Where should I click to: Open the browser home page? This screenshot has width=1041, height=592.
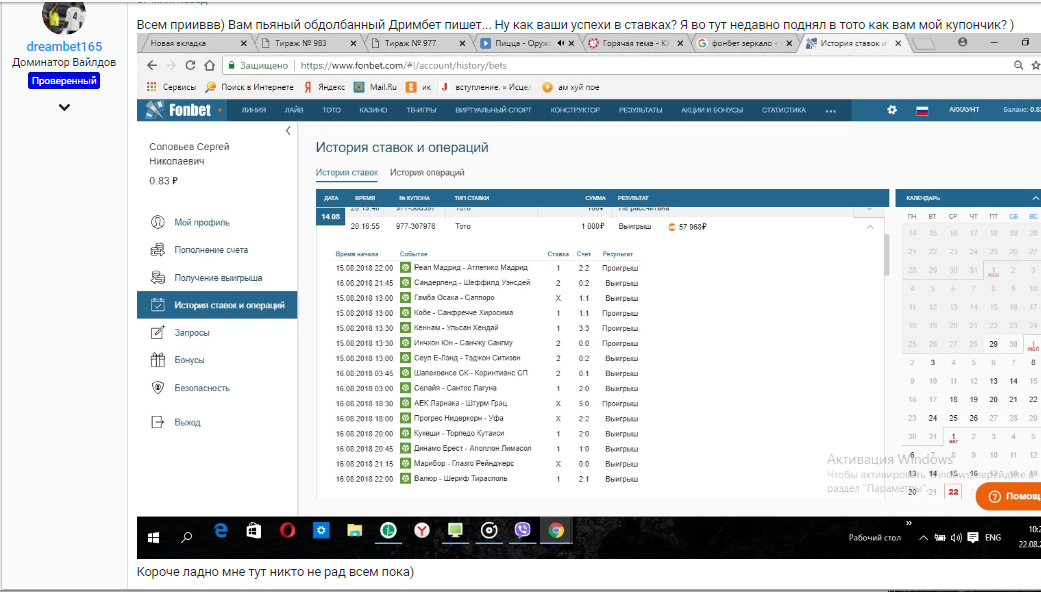point(210,66)
